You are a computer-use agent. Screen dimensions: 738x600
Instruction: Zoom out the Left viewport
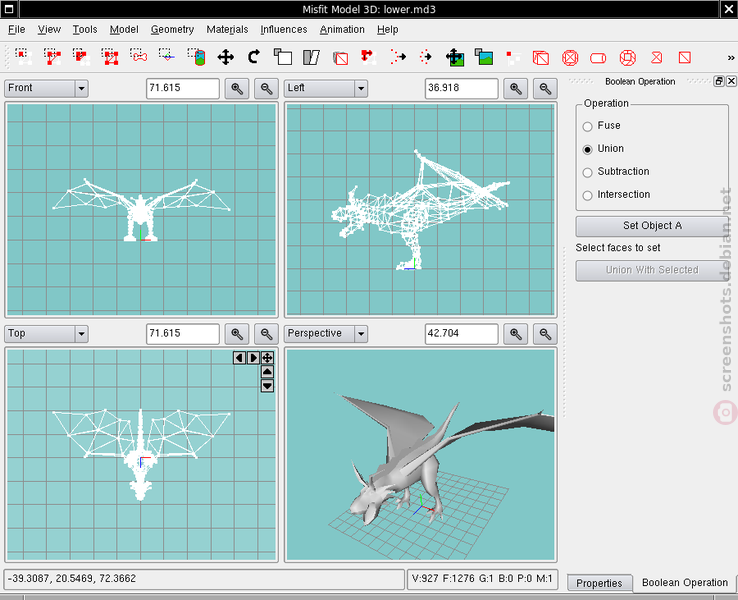tap(545, 88)
